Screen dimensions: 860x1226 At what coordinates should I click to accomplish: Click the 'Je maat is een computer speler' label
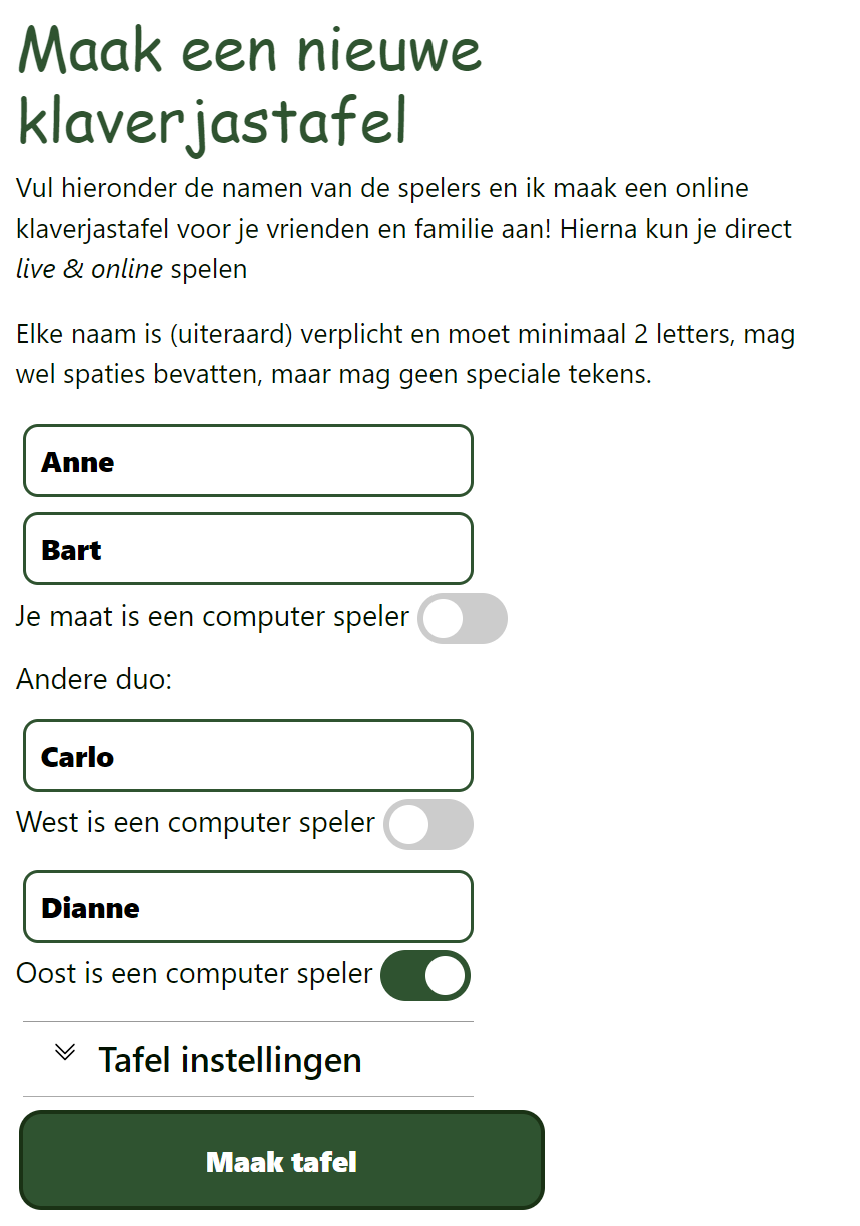[x=212, y=617]
